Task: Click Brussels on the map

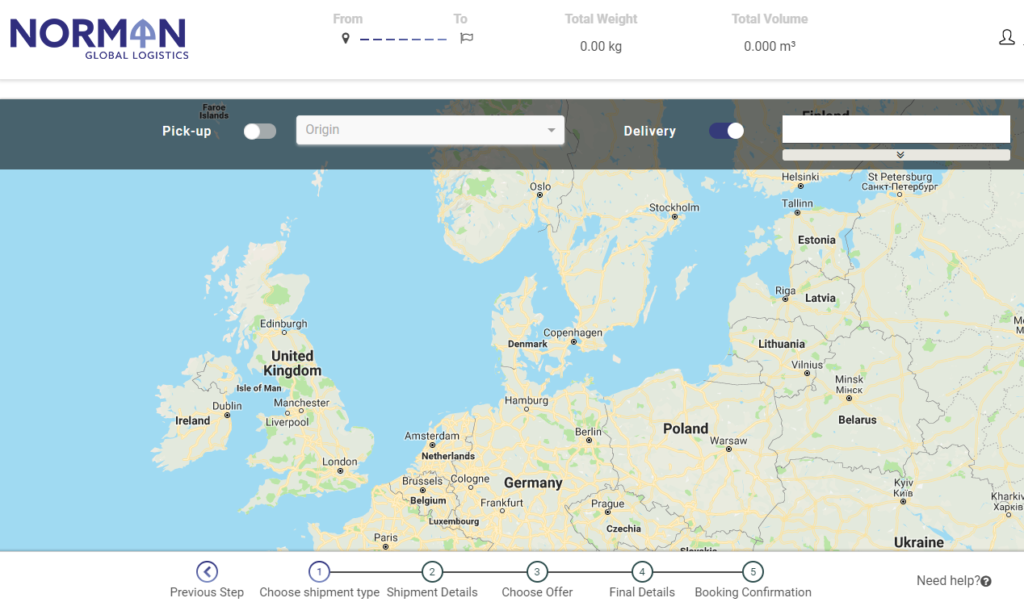Action: click(x=422, y=481)
